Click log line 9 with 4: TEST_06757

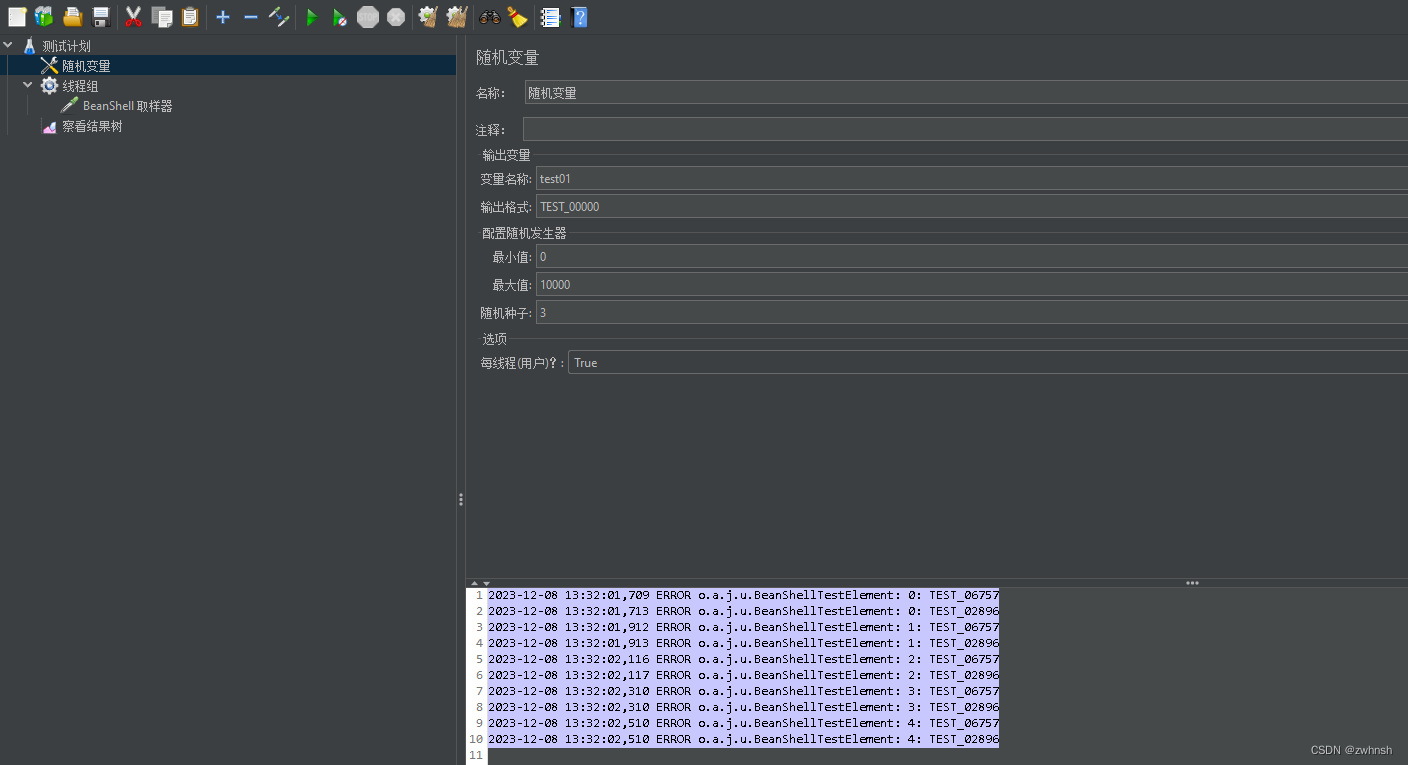pyautogui.click(x=743, y=723)
